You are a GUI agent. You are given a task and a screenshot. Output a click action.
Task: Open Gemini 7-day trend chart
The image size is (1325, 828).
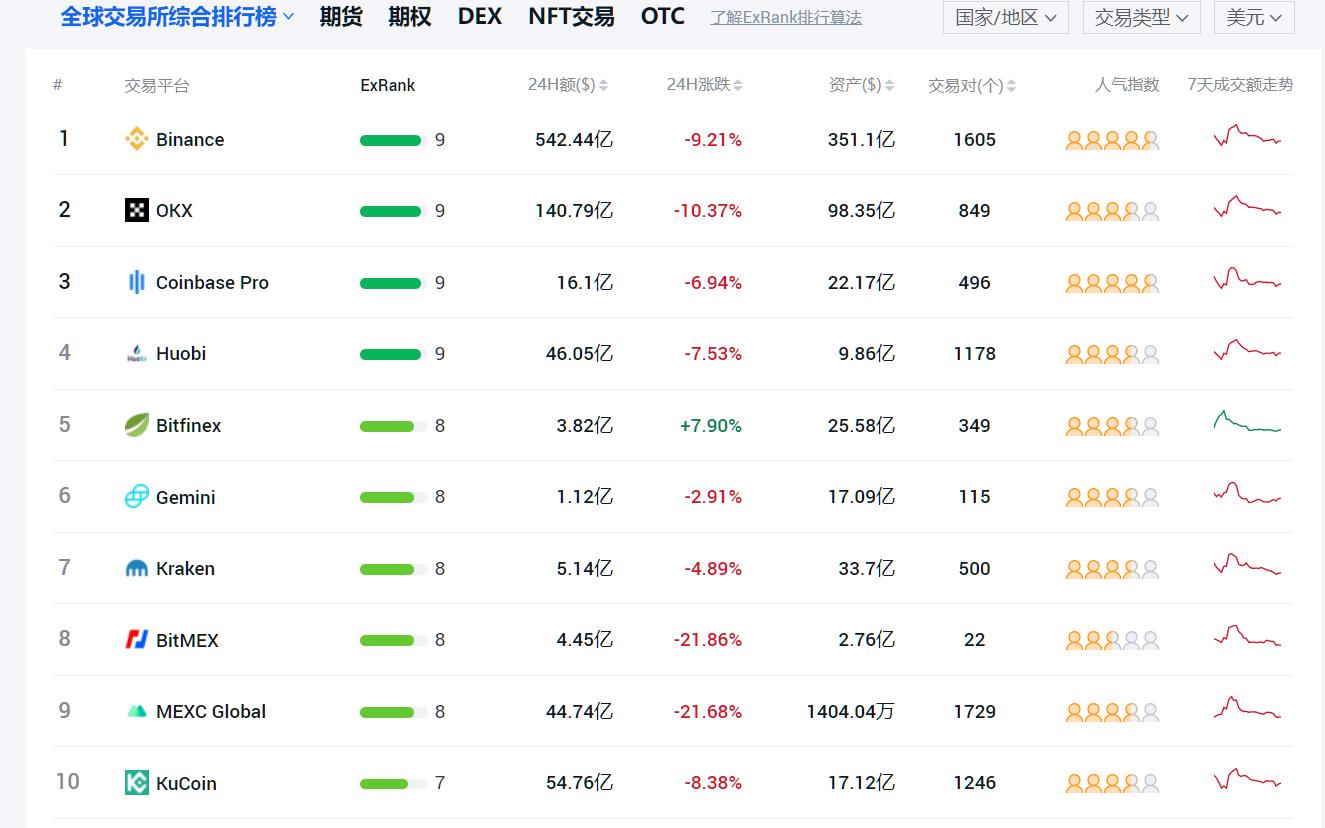pyautogui.click(x=1247, y=492)
